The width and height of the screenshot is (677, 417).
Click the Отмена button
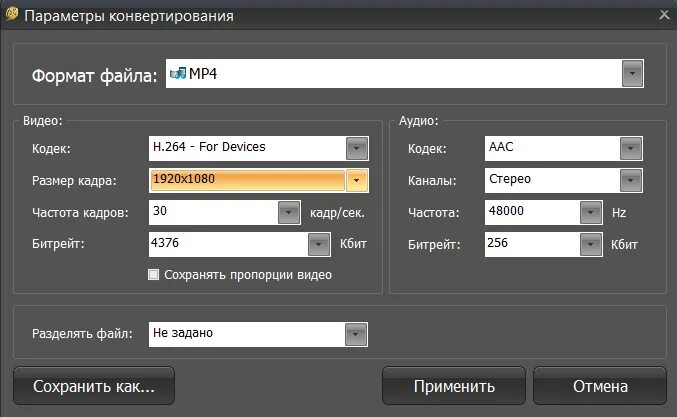600,386
